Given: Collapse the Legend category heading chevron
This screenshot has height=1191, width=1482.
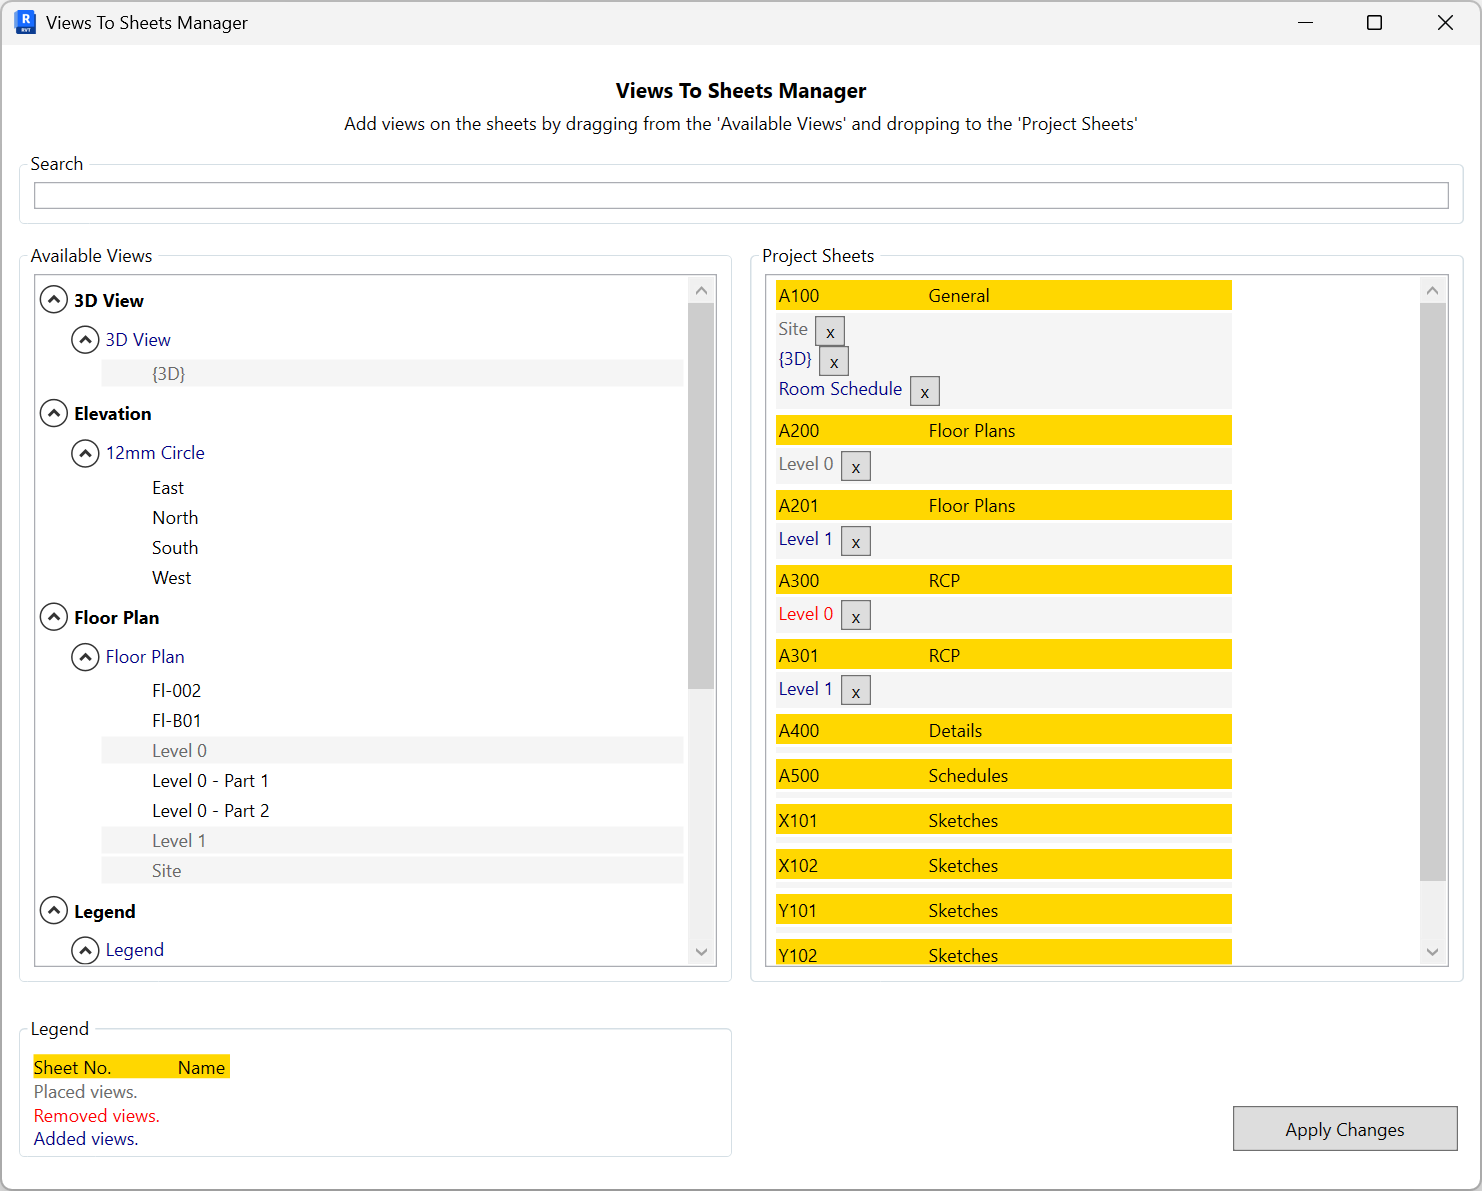Looking at the screenshot, I should point(54,910).
